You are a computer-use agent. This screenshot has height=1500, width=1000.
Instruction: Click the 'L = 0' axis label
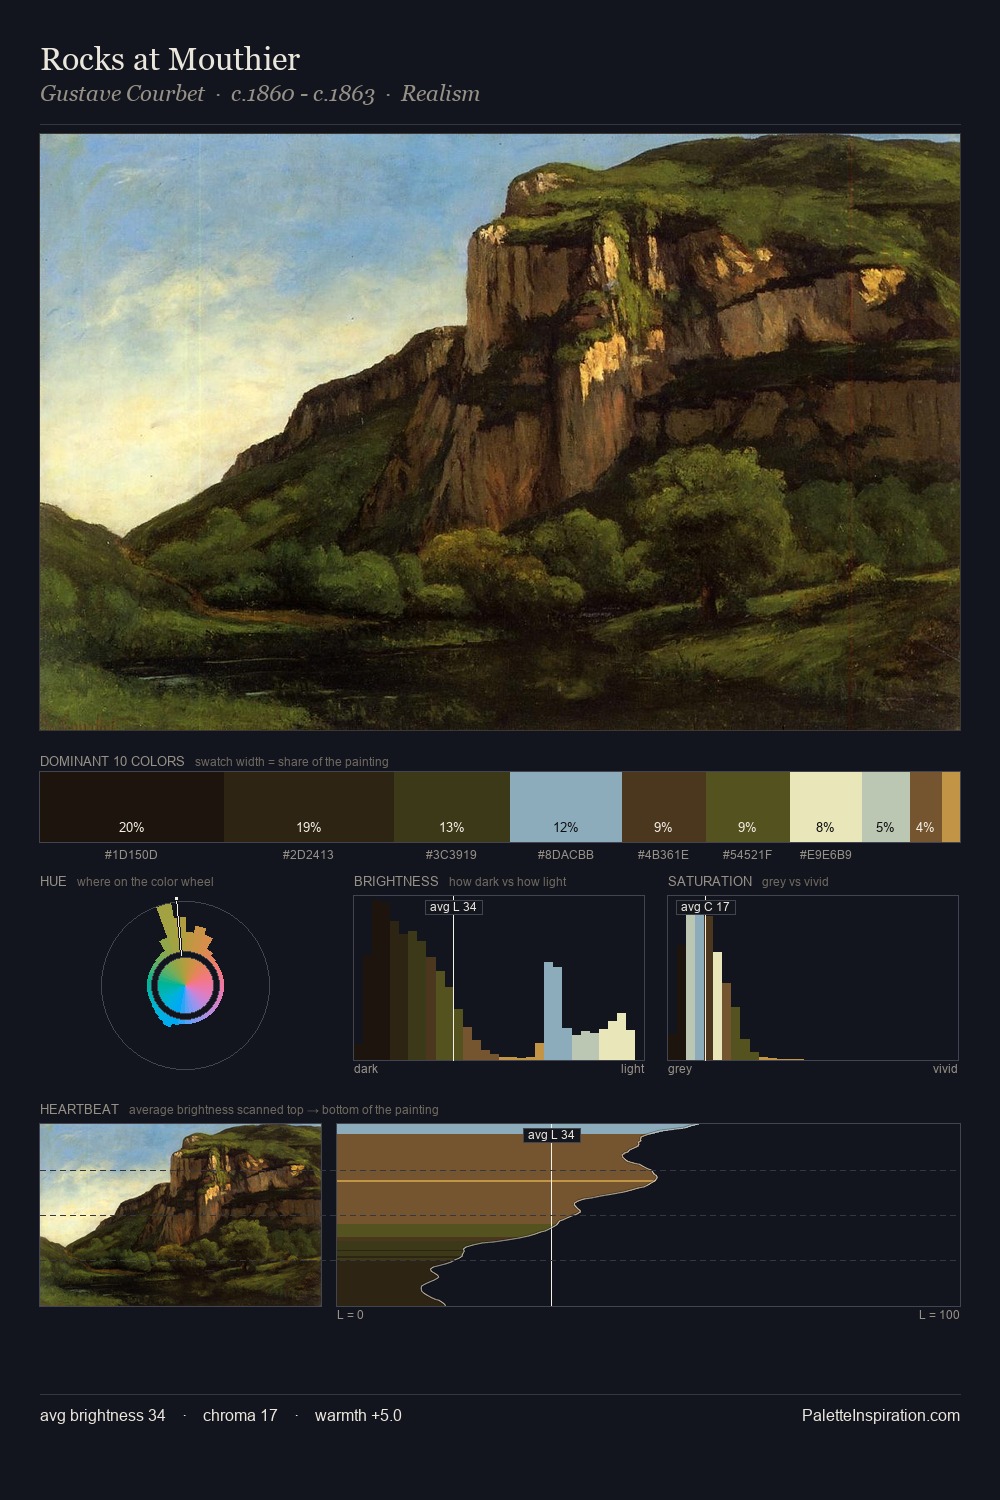[x=350, y=1315]
